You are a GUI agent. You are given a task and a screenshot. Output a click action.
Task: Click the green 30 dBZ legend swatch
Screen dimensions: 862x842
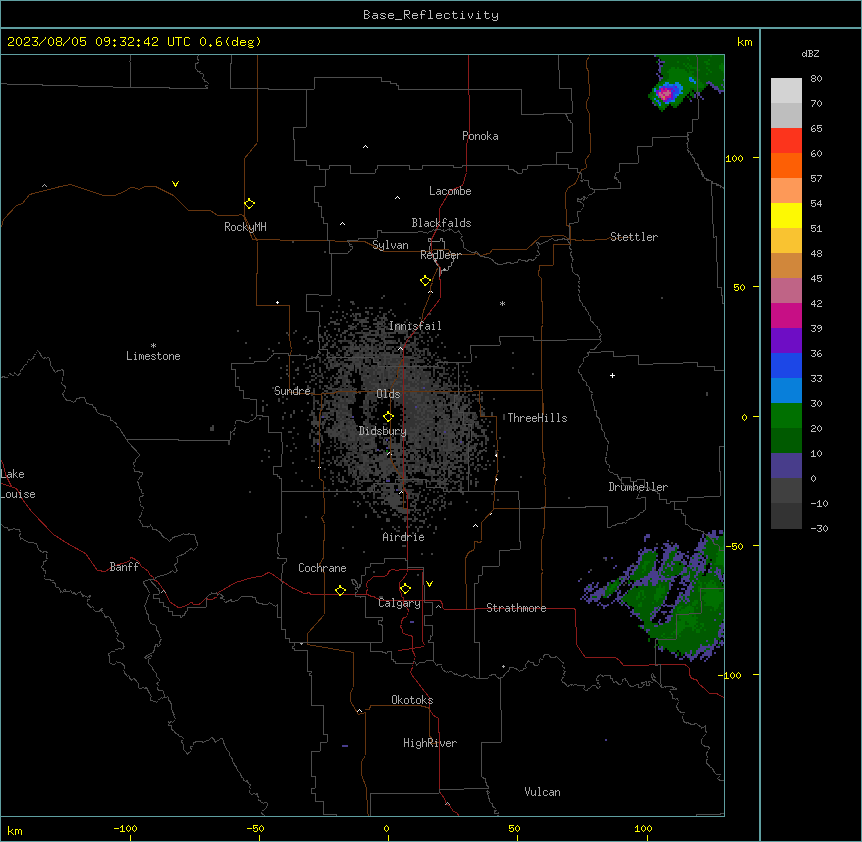[786, 416]
